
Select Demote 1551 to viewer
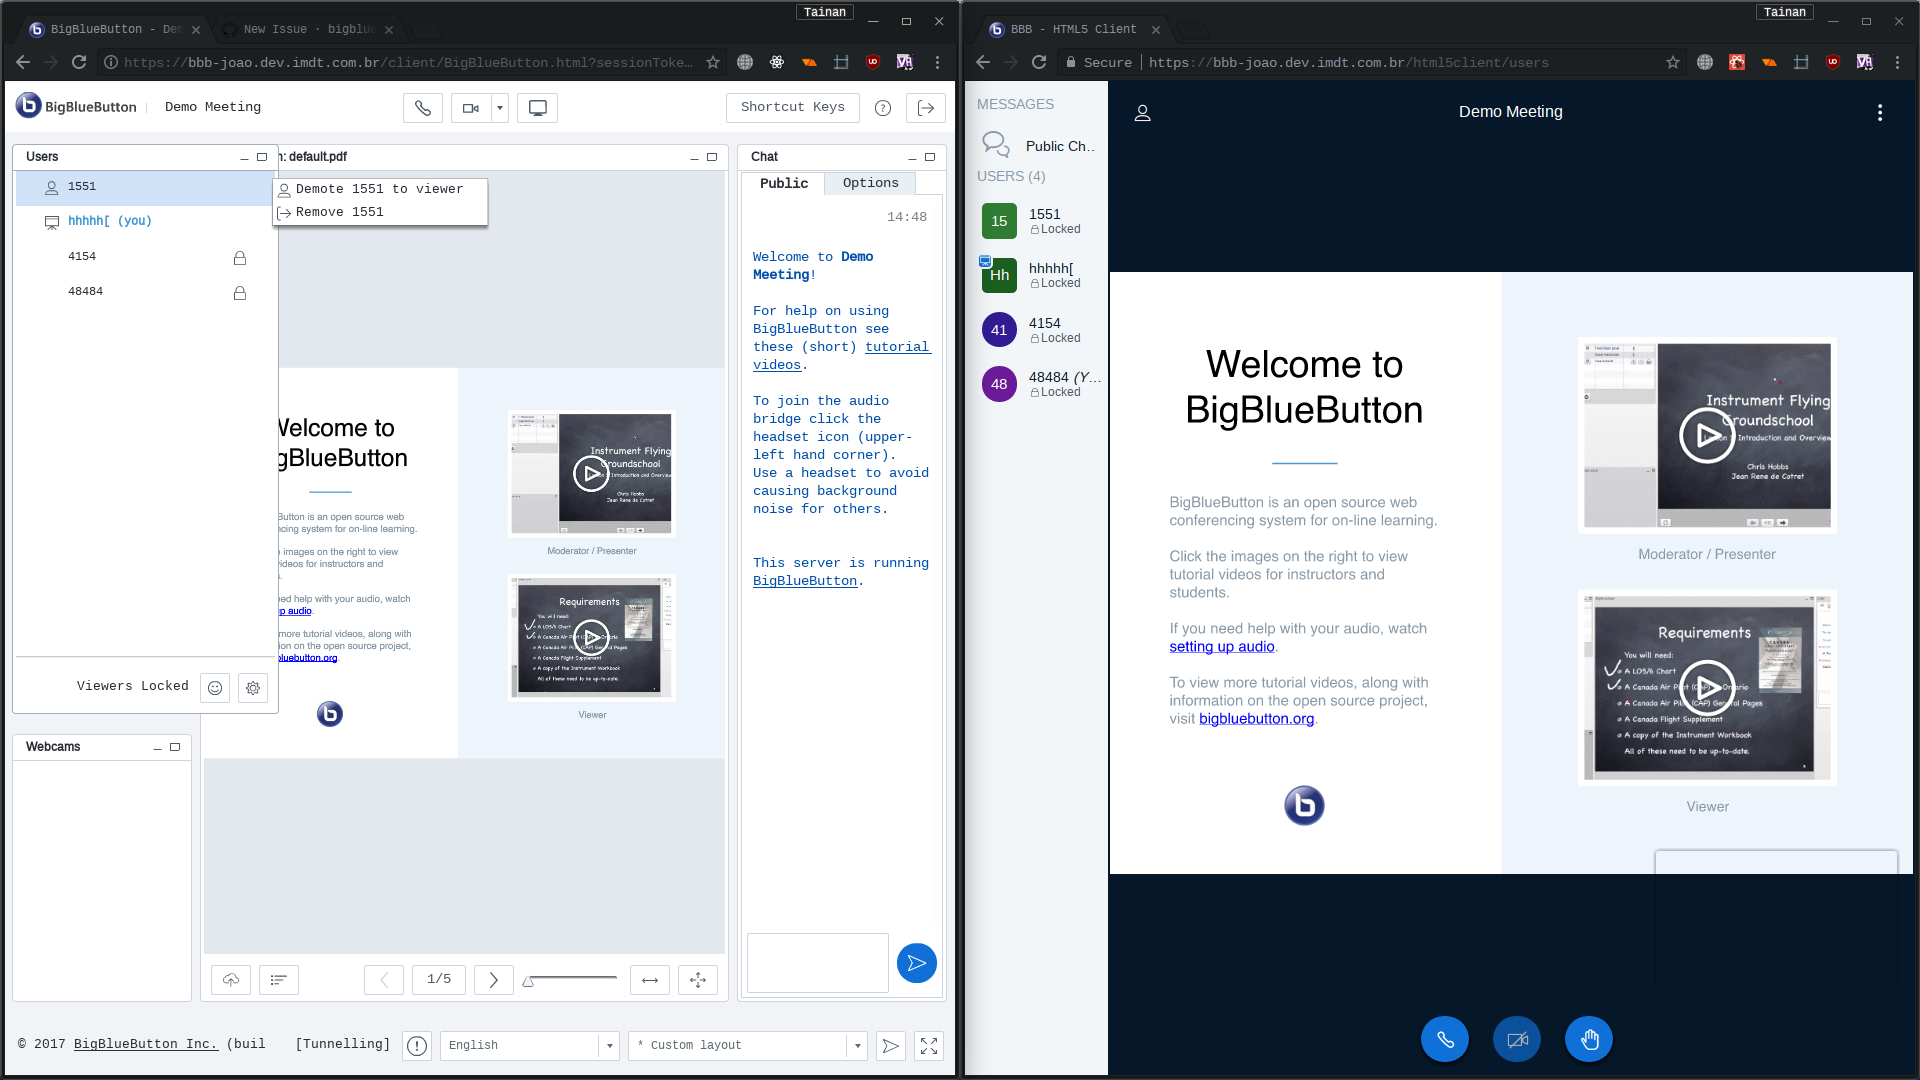379,189
